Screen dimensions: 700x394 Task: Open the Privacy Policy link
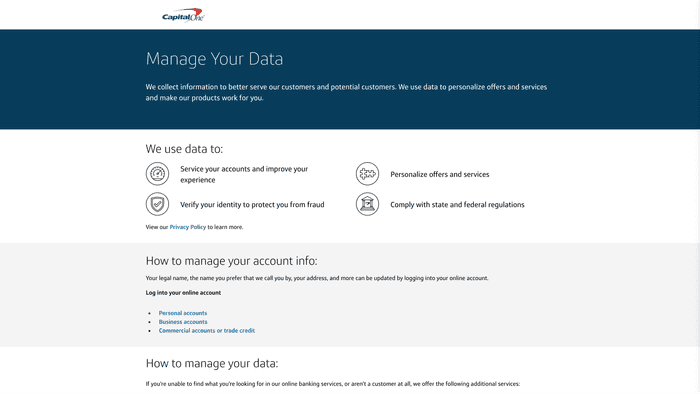(188, 227)
